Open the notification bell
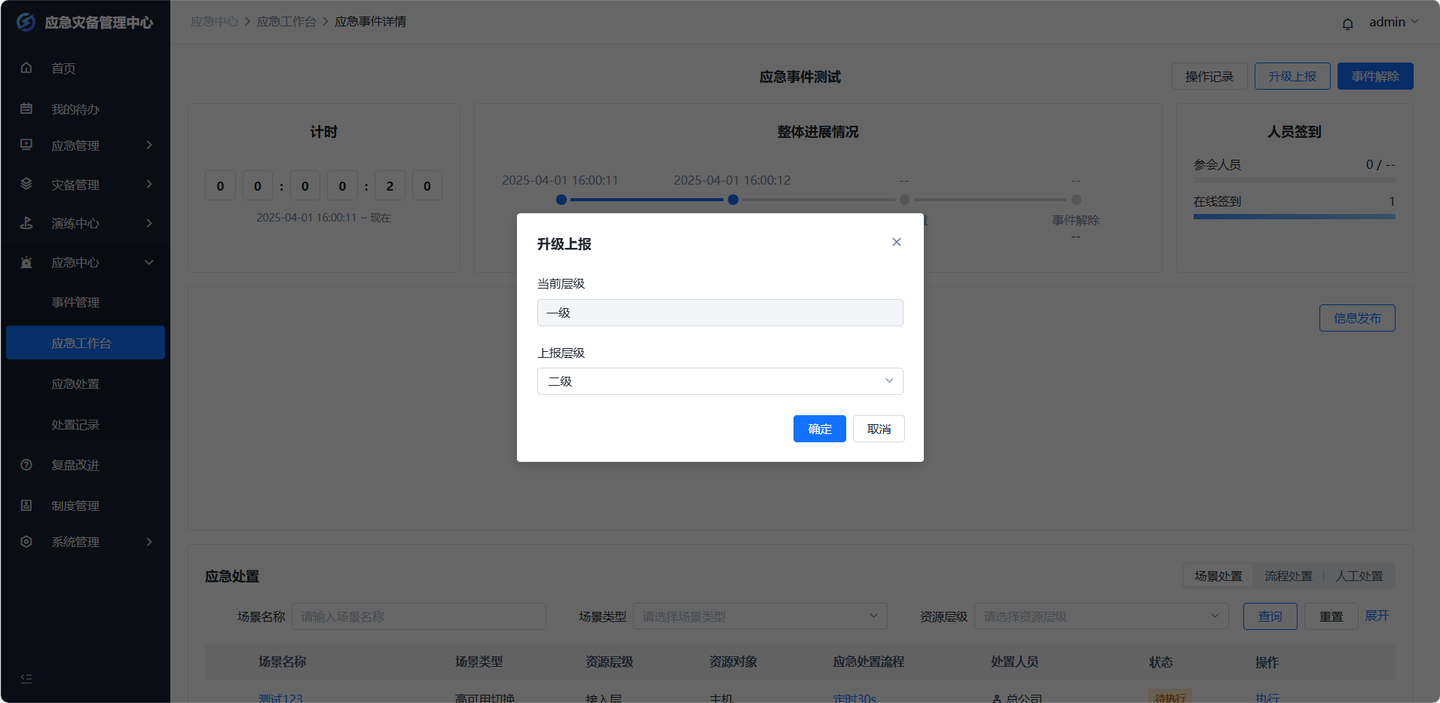The height and width of the screenshot is (703, 1440). 1348,23
